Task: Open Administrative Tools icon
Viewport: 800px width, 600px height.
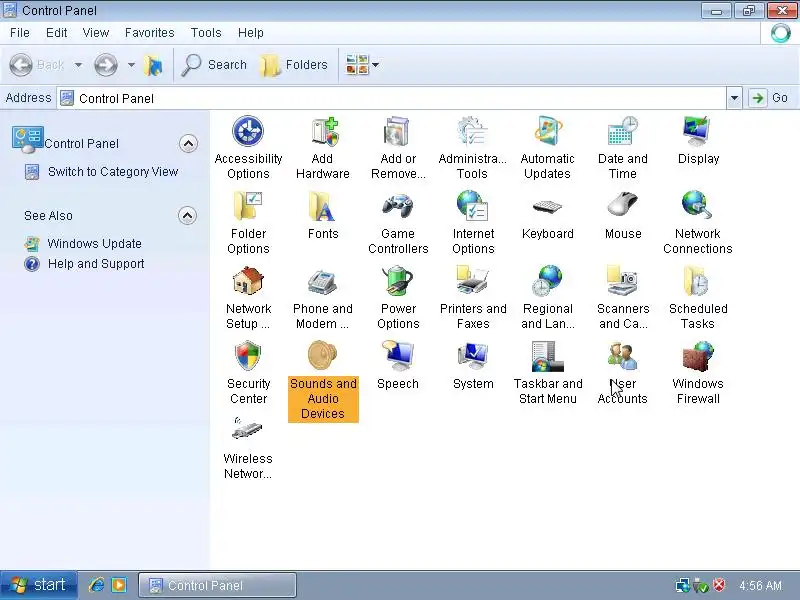Action: pyautogui.click(x=473, y=132)
